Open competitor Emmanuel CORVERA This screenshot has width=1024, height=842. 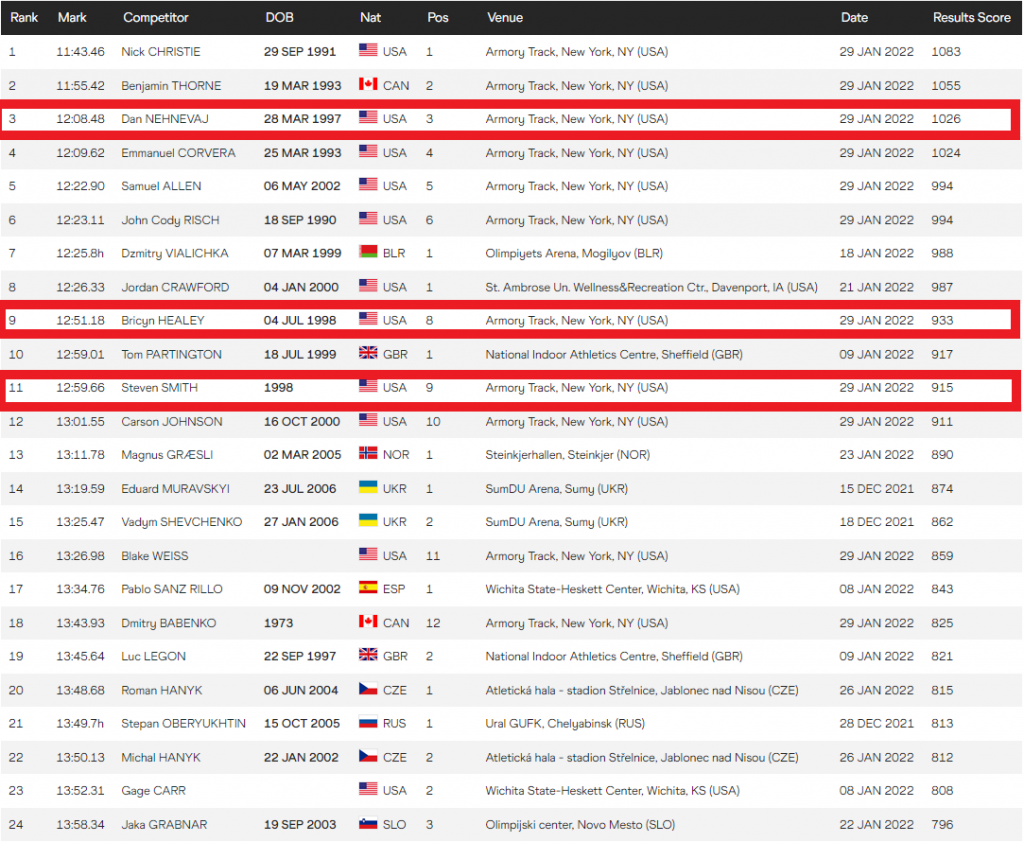click(178, 153)
